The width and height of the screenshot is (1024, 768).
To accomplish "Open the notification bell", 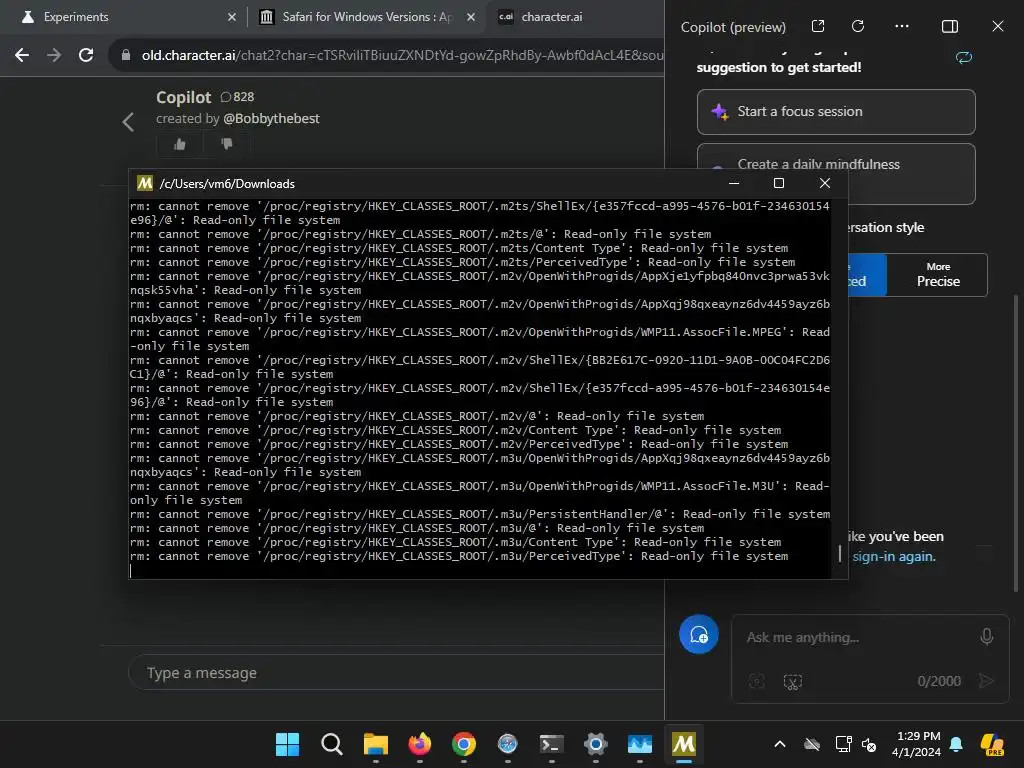I will tap(956, 744).
